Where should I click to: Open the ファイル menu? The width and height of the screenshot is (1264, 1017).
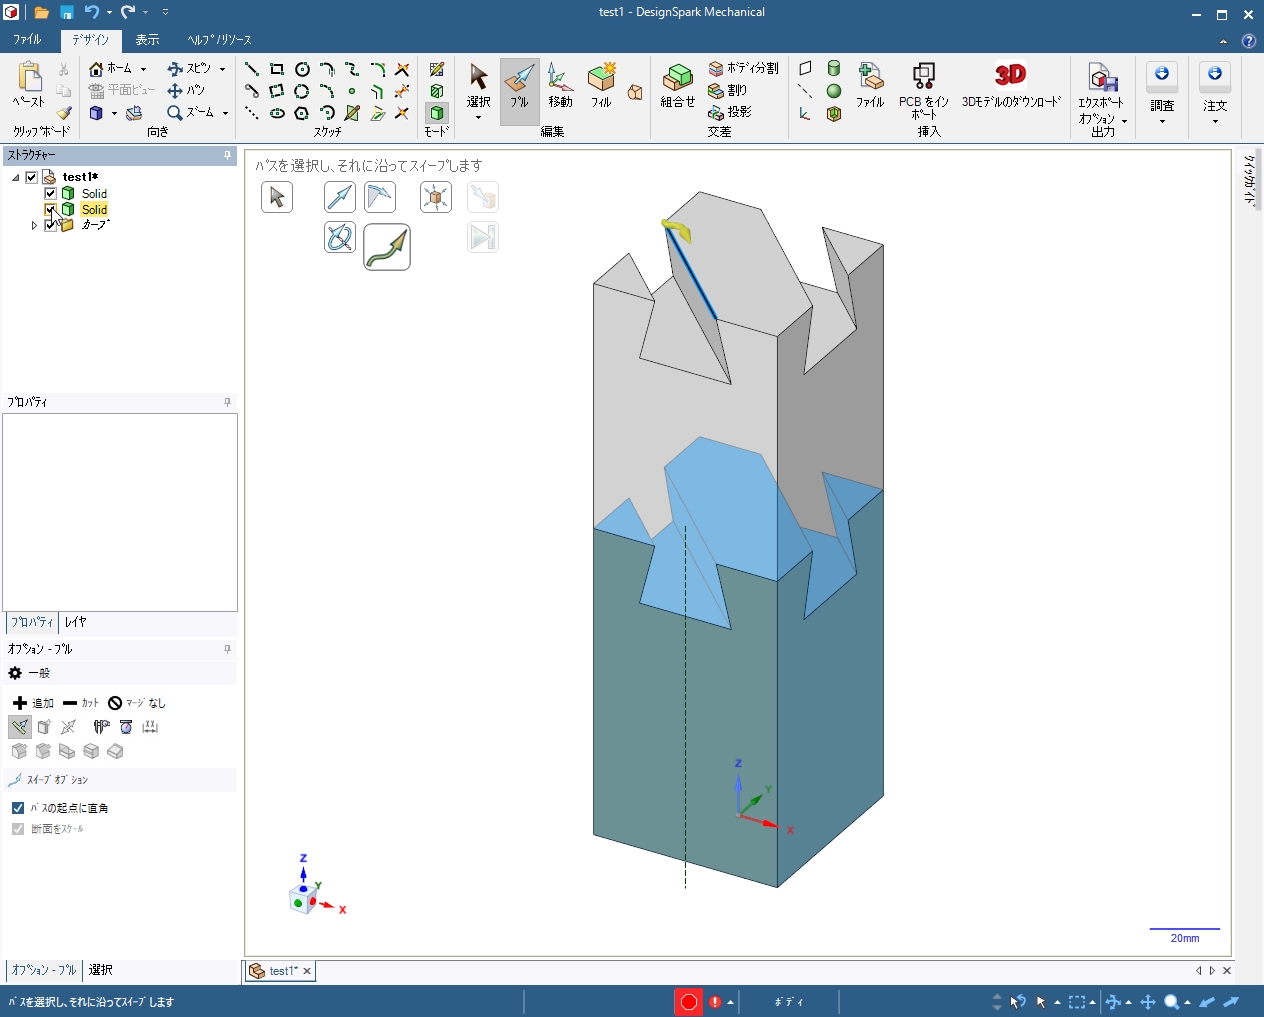pyautogui.click(x=27, y=40)
